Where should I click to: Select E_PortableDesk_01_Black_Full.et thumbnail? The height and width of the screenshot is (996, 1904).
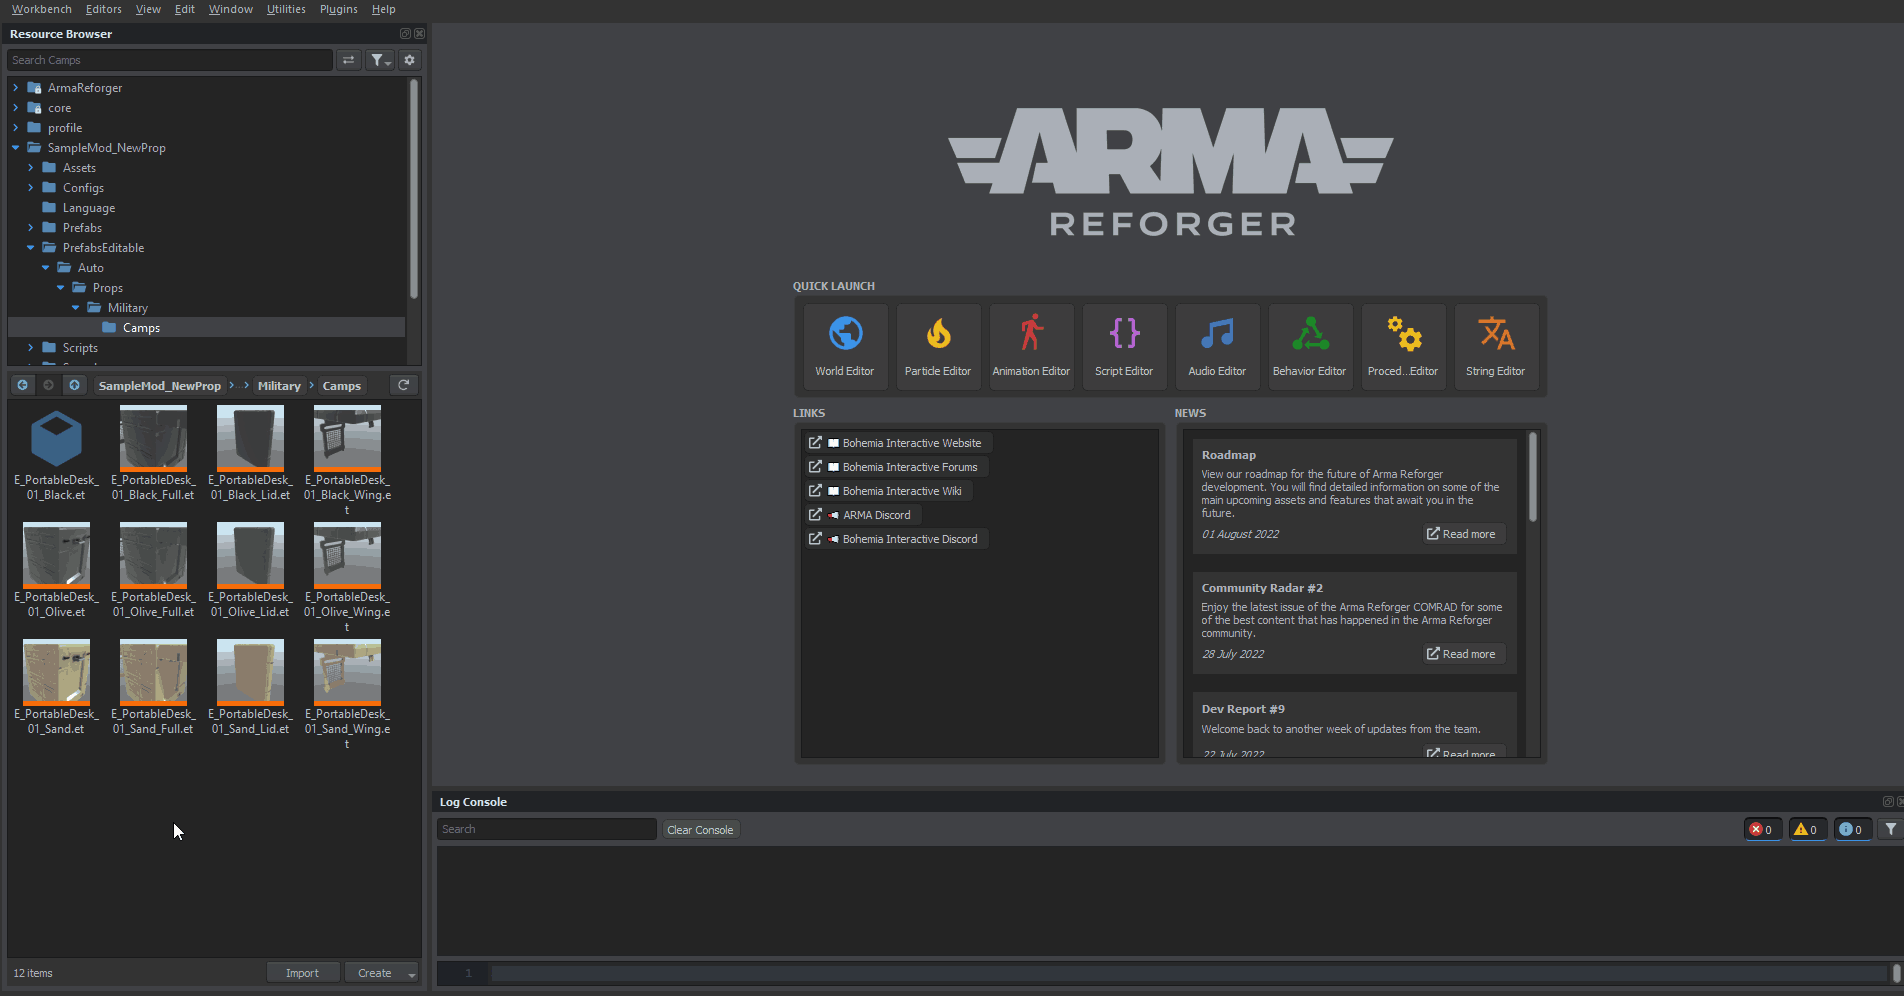pyautogui.click(x=153, y=438)
